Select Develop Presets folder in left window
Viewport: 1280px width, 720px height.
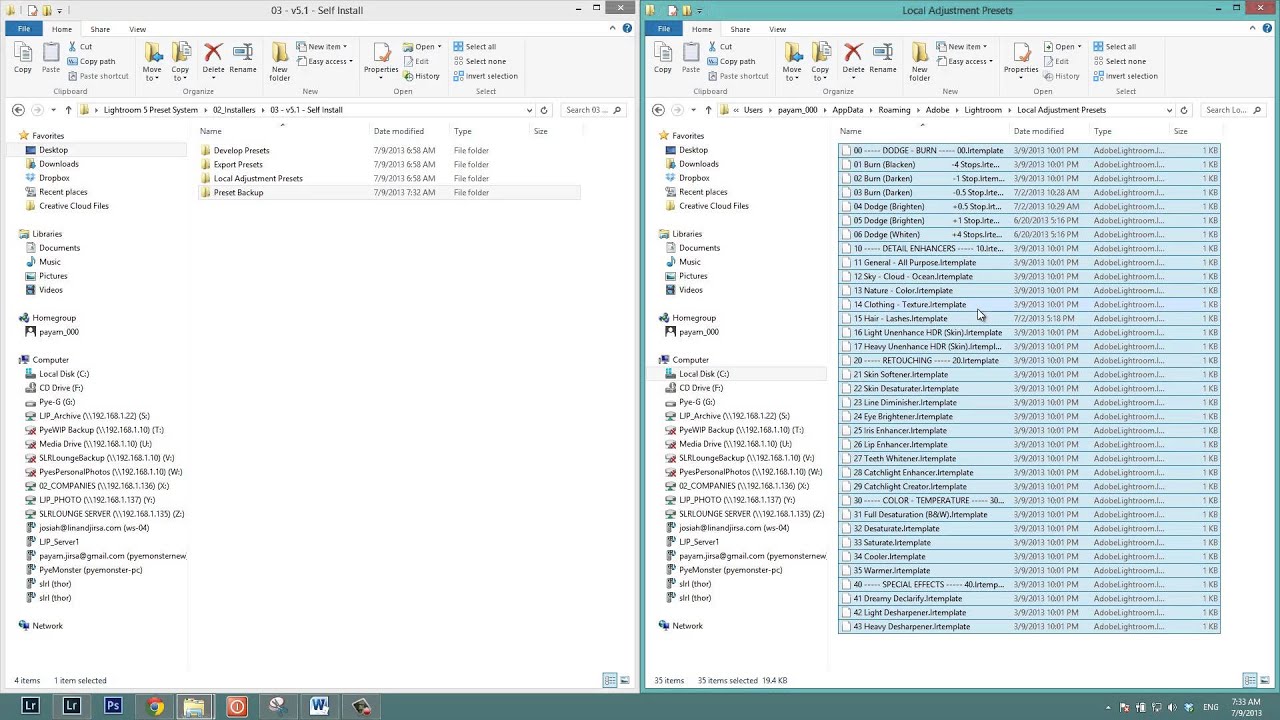tap(241, 150)
